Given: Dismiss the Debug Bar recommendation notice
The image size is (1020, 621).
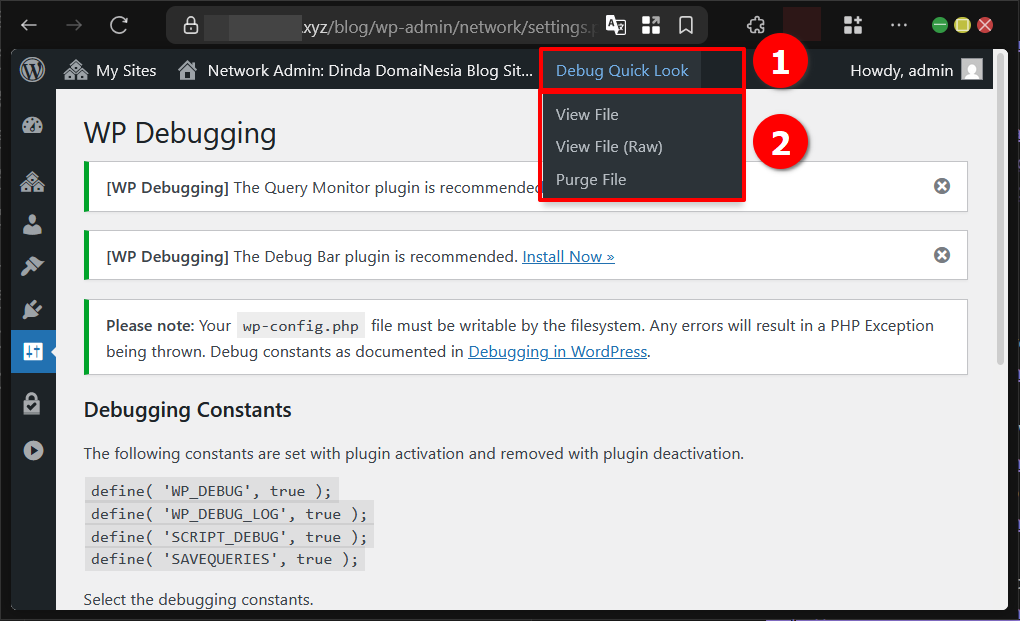Looking at the screenshot, I should 941,255.
